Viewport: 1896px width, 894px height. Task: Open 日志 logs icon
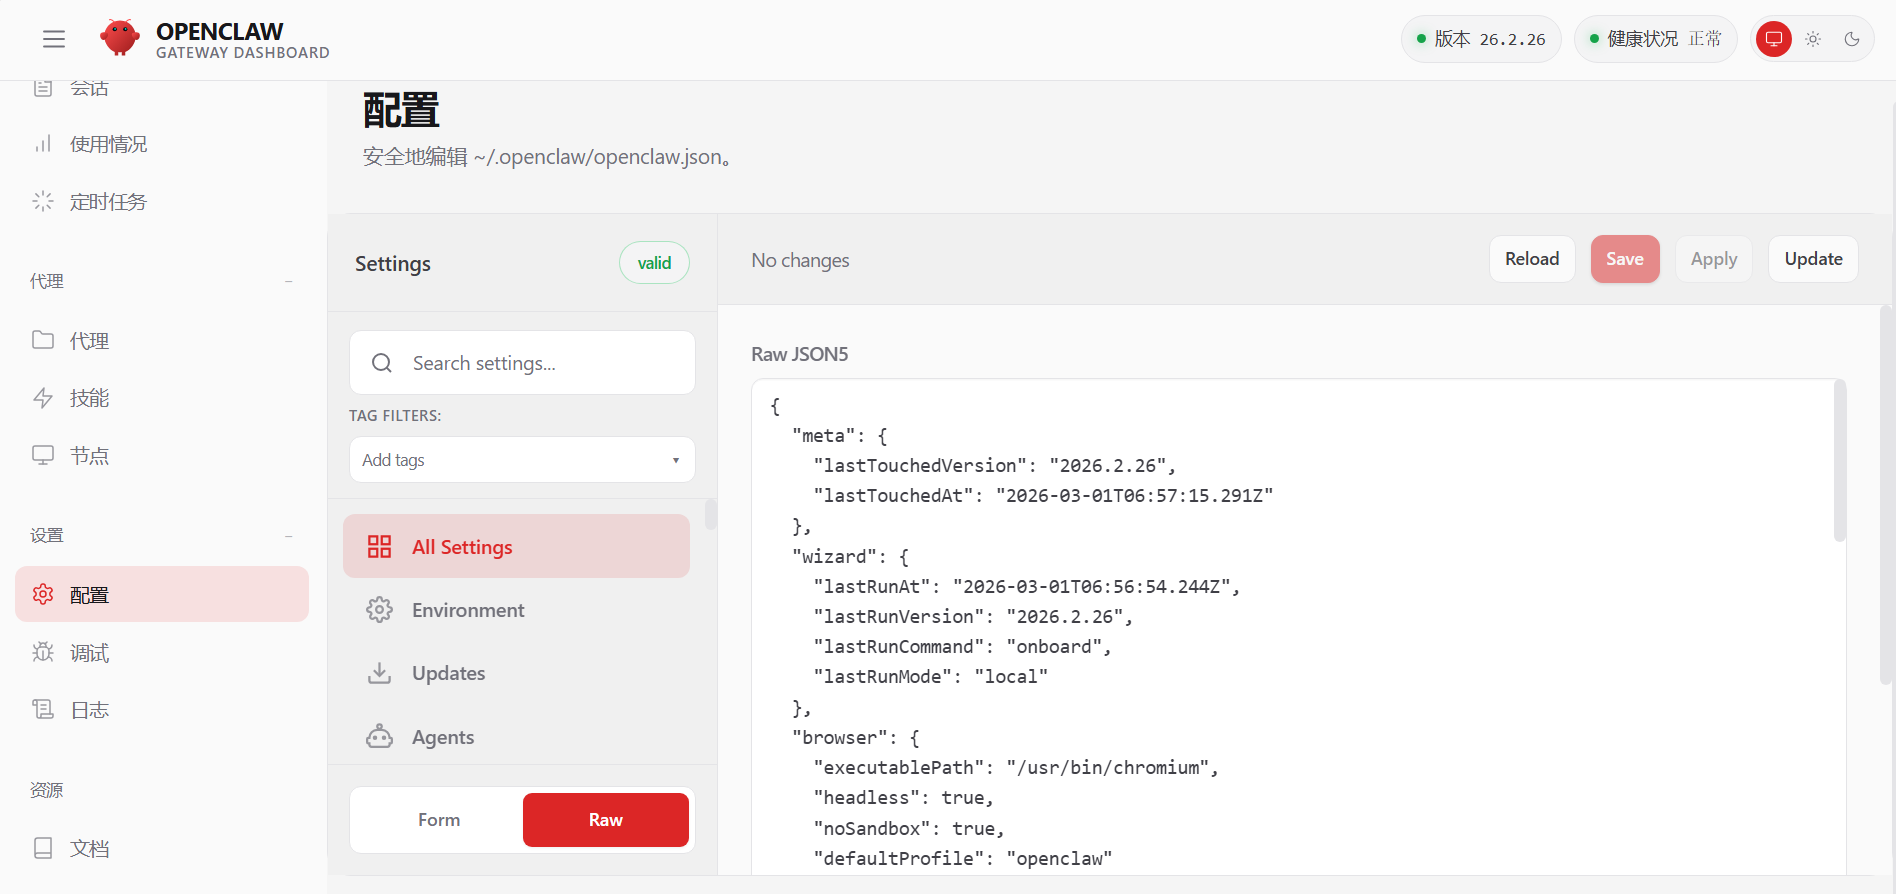click(43, 710)
